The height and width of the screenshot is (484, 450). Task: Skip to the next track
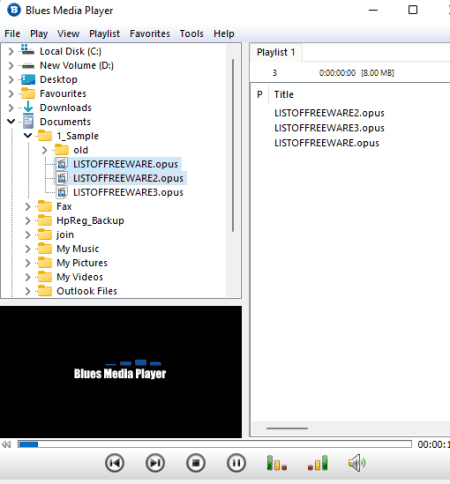coord(155,463)
